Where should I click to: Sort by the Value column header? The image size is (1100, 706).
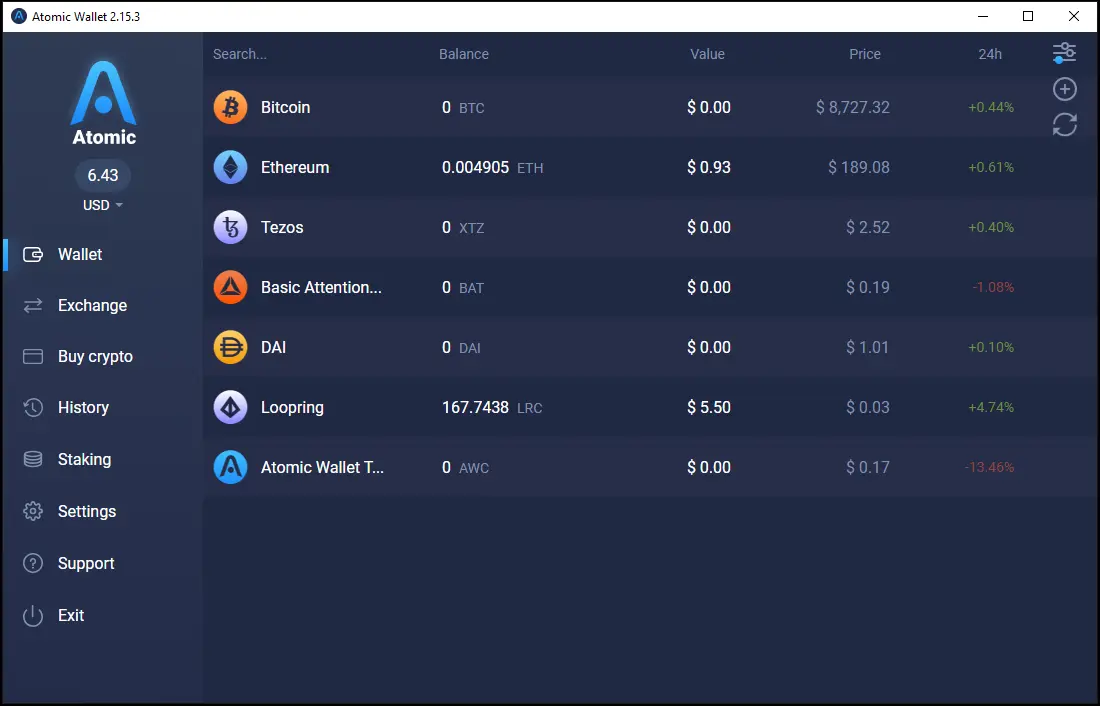tap(707, 54)
